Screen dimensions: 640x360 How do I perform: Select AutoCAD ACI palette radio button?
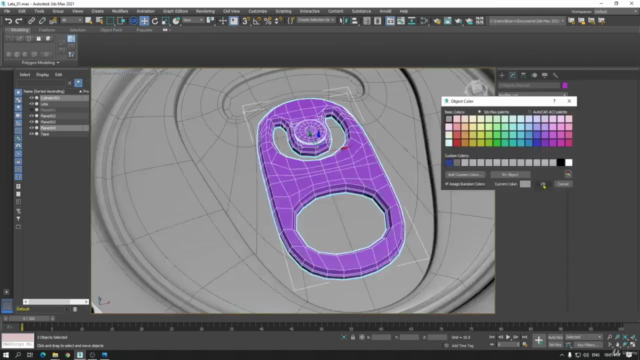(x=529, y=112)
